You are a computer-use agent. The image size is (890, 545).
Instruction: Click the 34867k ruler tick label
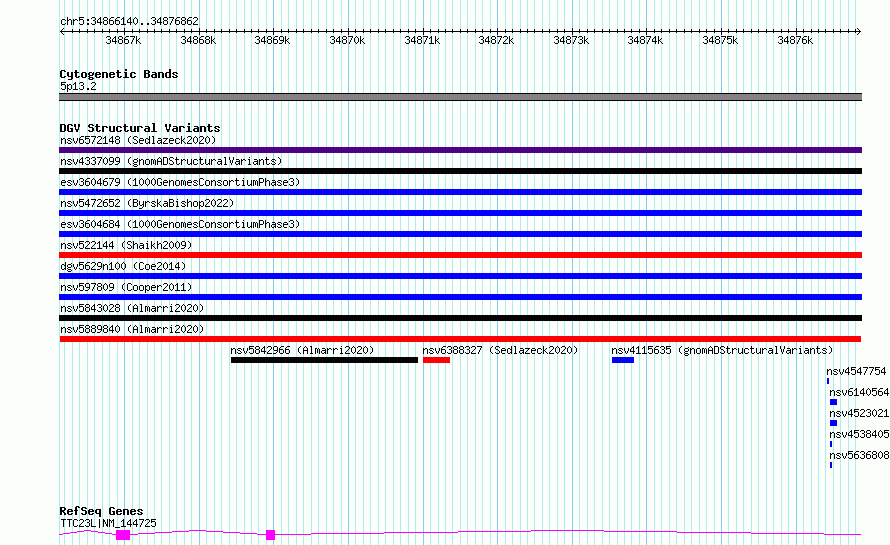coord(123,40)
